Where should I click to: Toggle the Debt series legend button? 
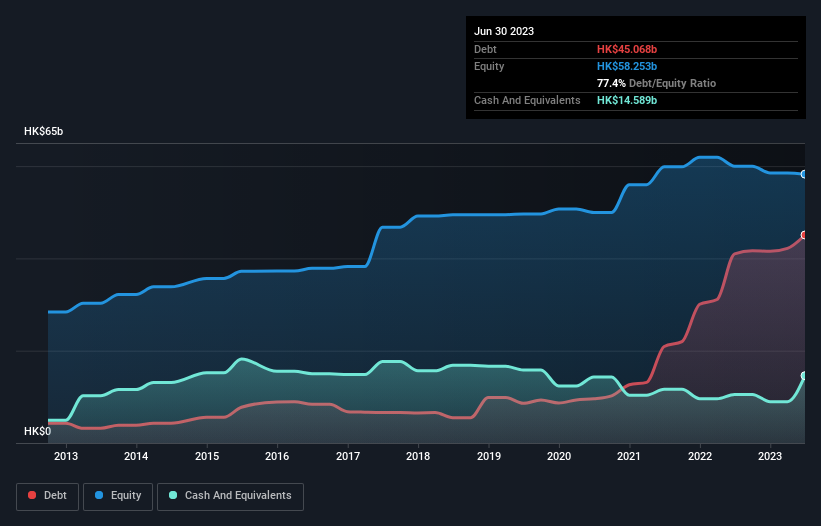48,496
